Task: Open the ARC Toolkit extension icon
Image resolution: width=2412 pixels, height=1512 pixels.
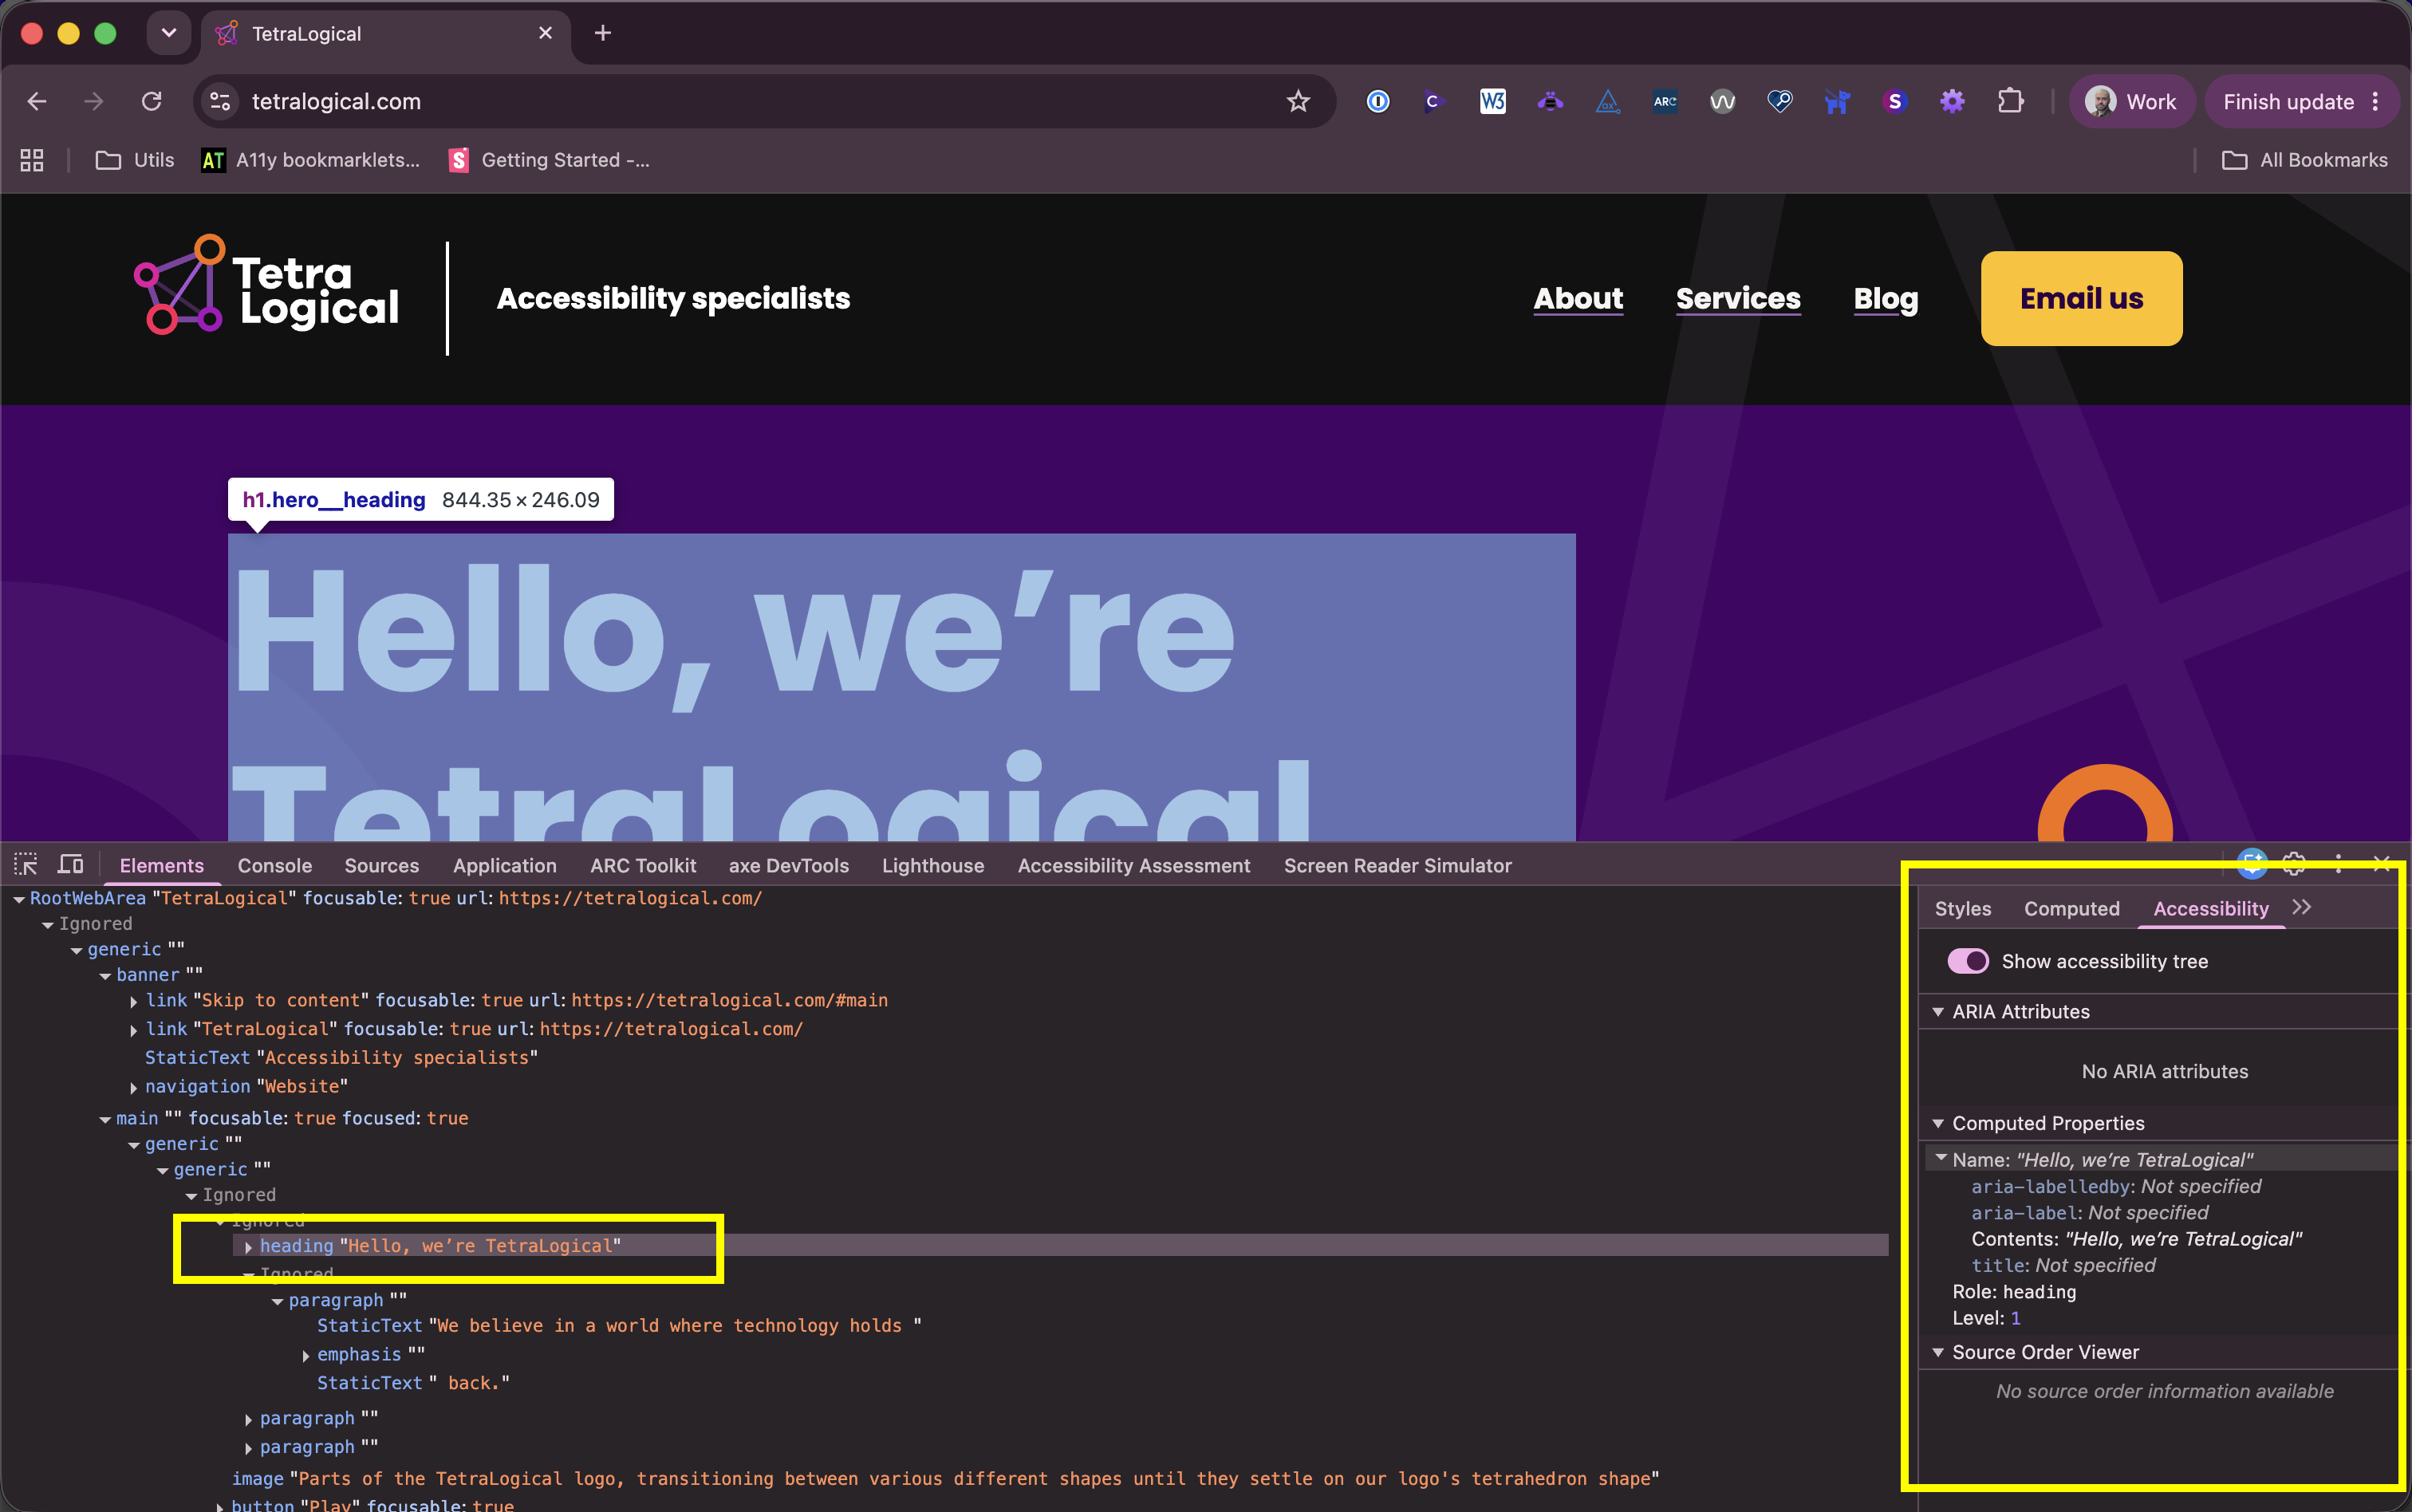Action: (1665, 101)
